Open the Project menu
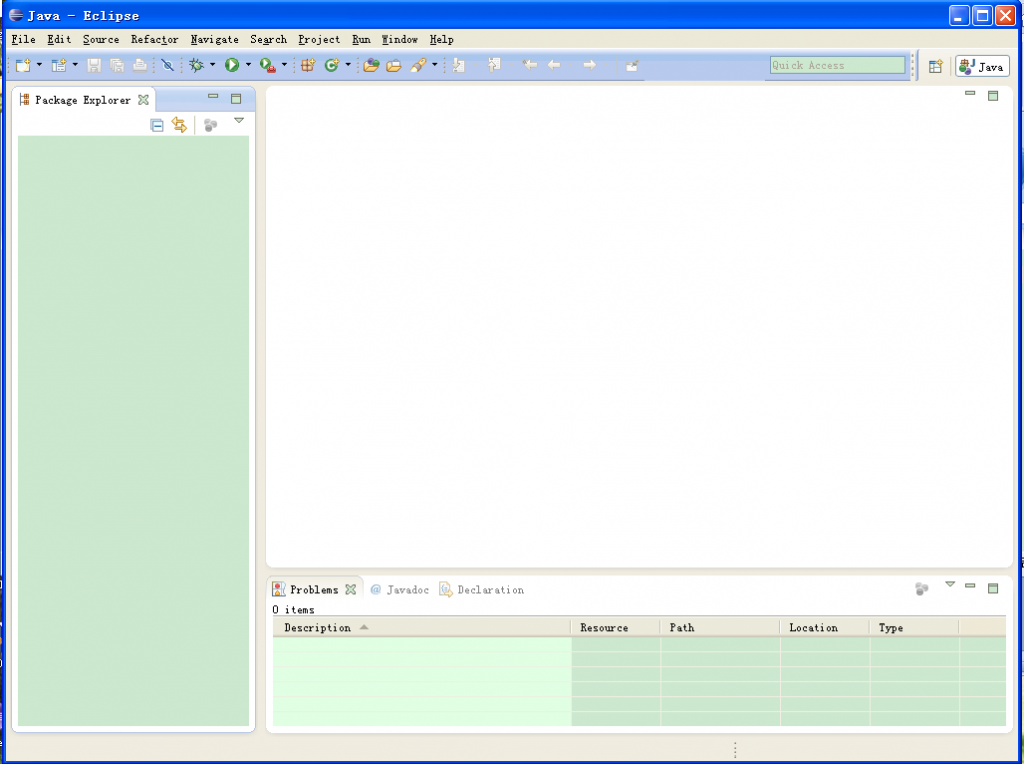Image resolution: width=1024 pixels, height=764 pixels. coord(319,39)
